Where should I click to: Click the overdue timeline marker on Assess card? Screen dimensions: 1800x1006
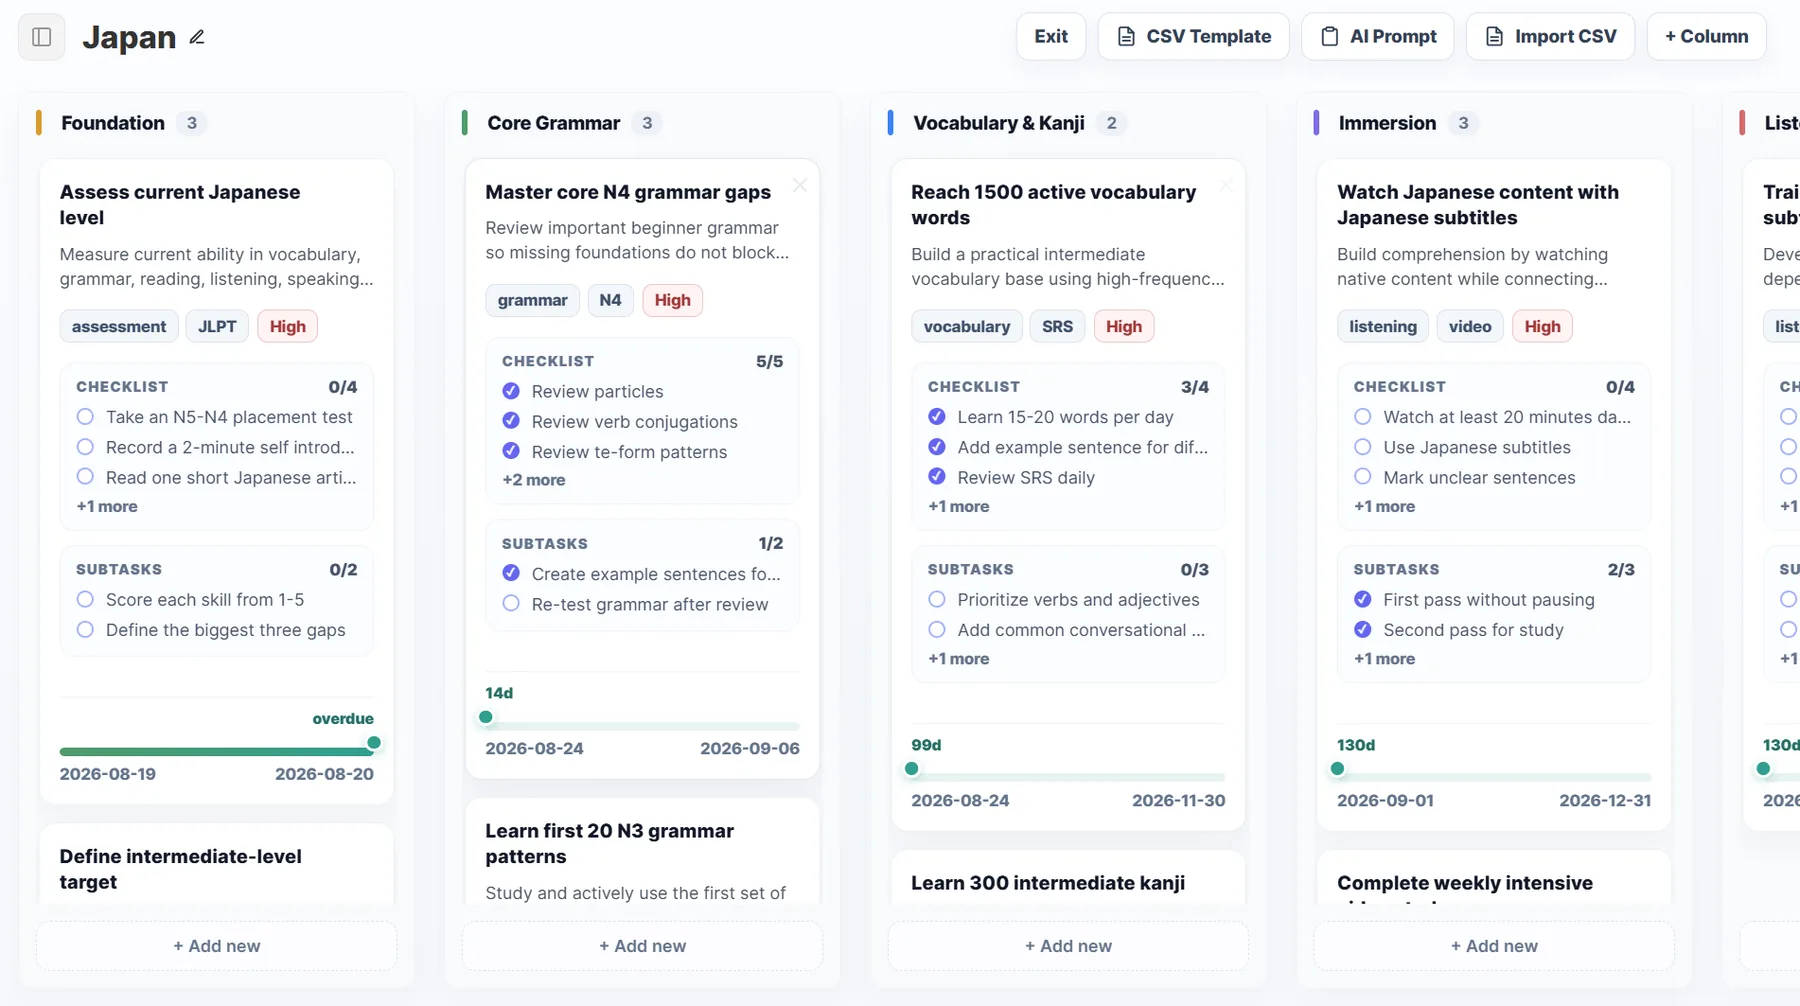pyautogui.click(x=374, y=743)
